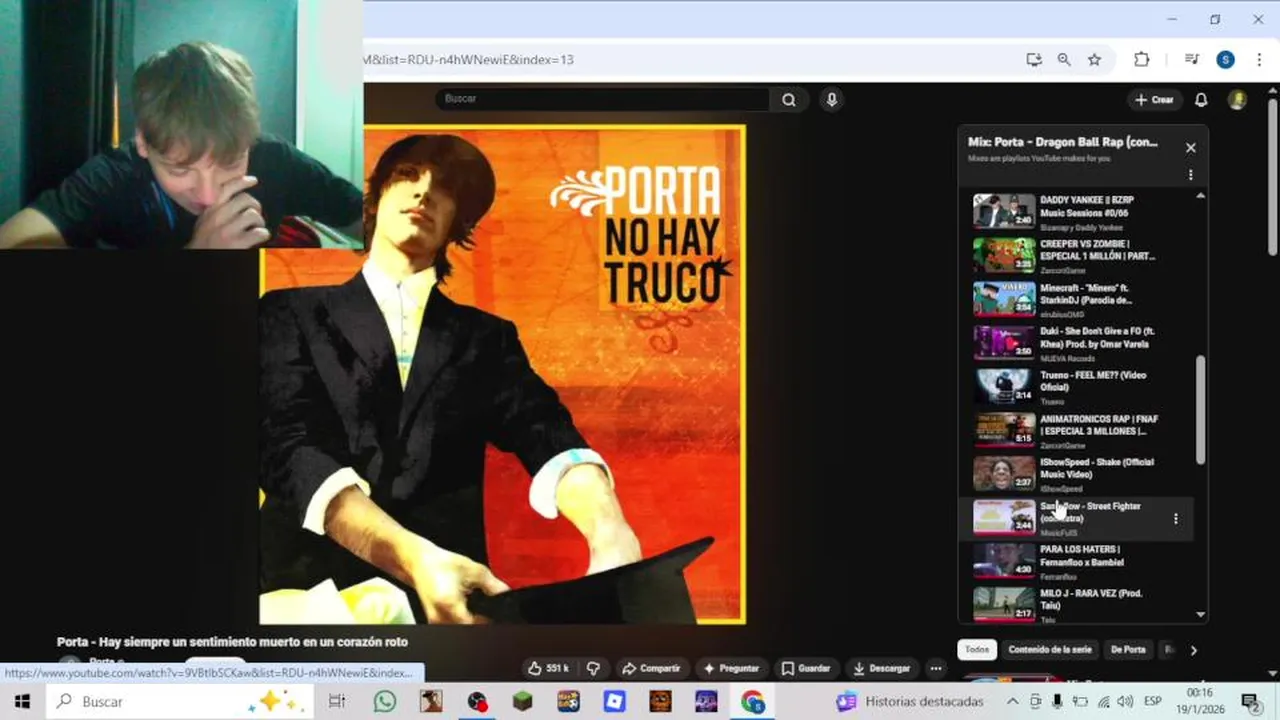Show next filter chips with right chevron
The image size is (1280, 720).
tap(1193, 650)
